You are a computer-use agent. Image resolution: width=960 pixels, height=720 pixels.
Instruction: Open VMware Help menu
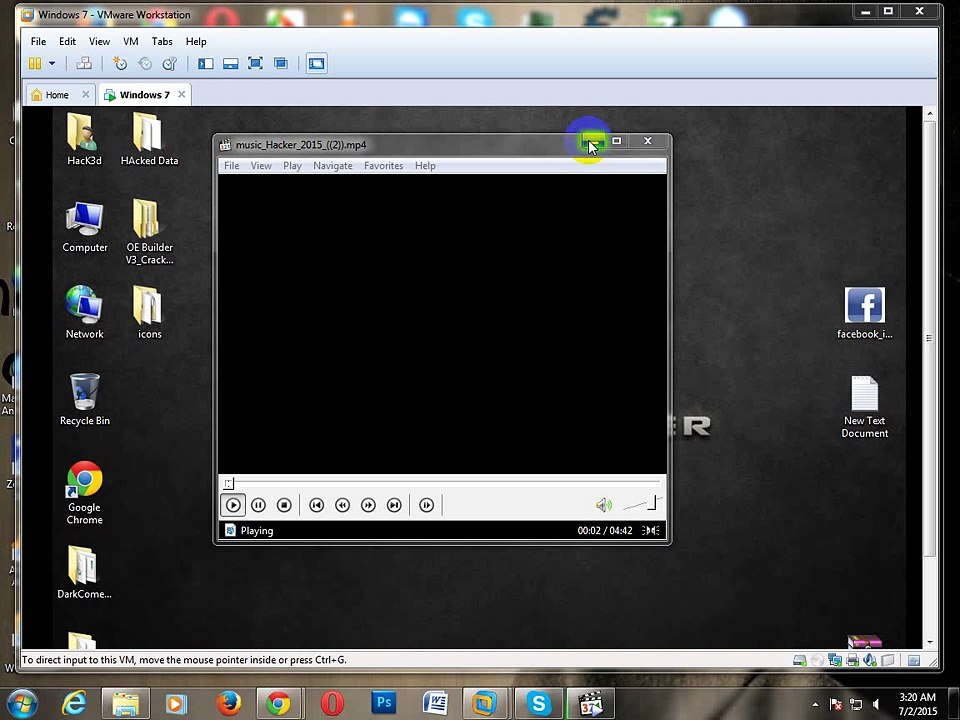196,42
